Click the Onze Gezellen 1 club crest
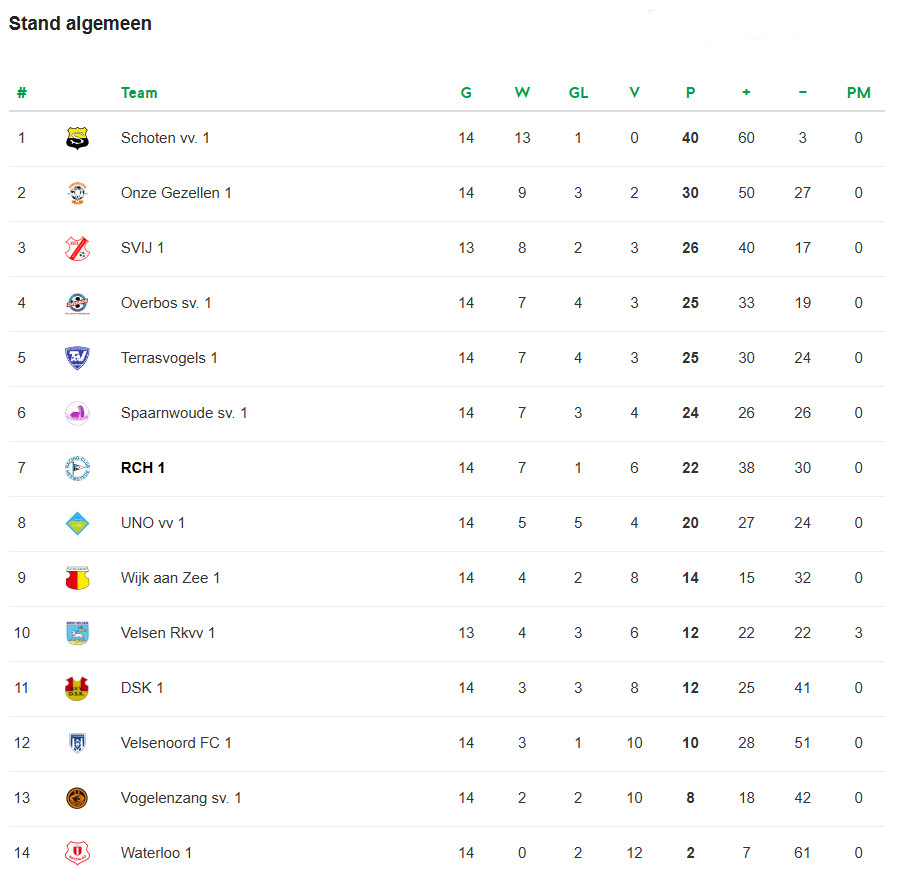 tap(77, 194)
